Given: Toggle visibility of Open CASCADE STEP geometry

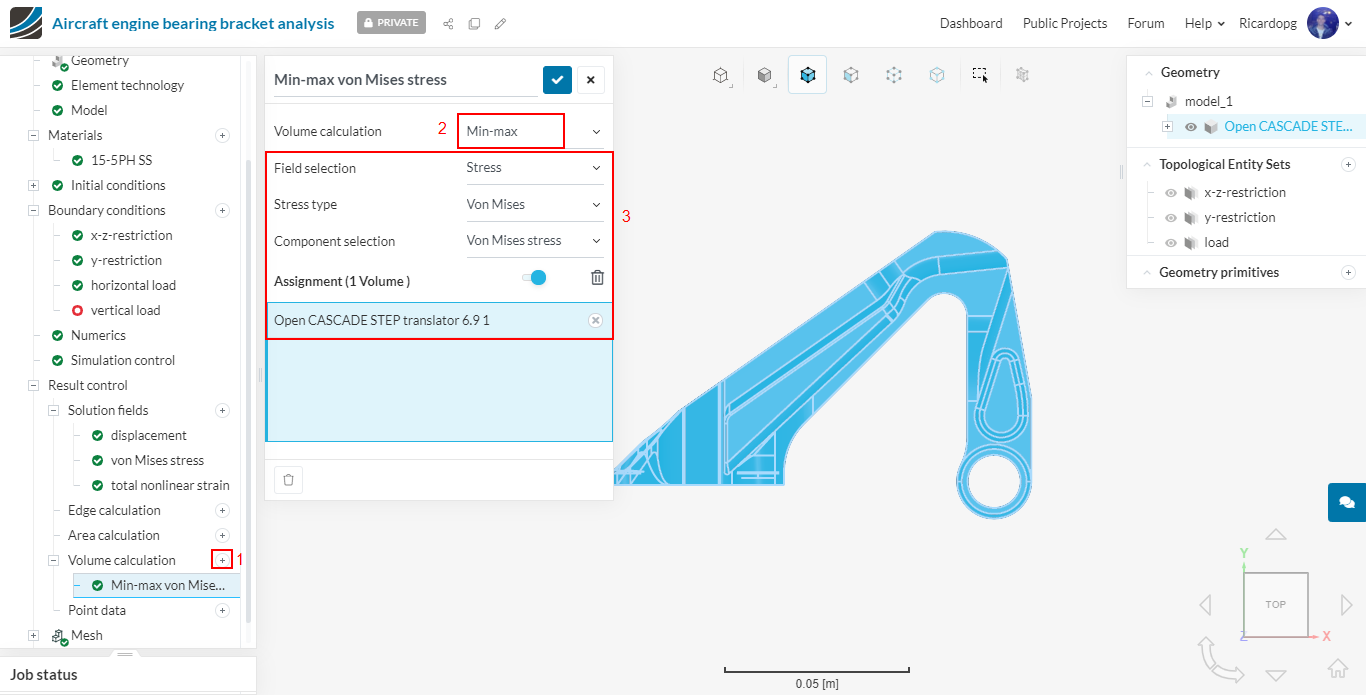Looking at the screenshot, I should (x=1191, y=127).
